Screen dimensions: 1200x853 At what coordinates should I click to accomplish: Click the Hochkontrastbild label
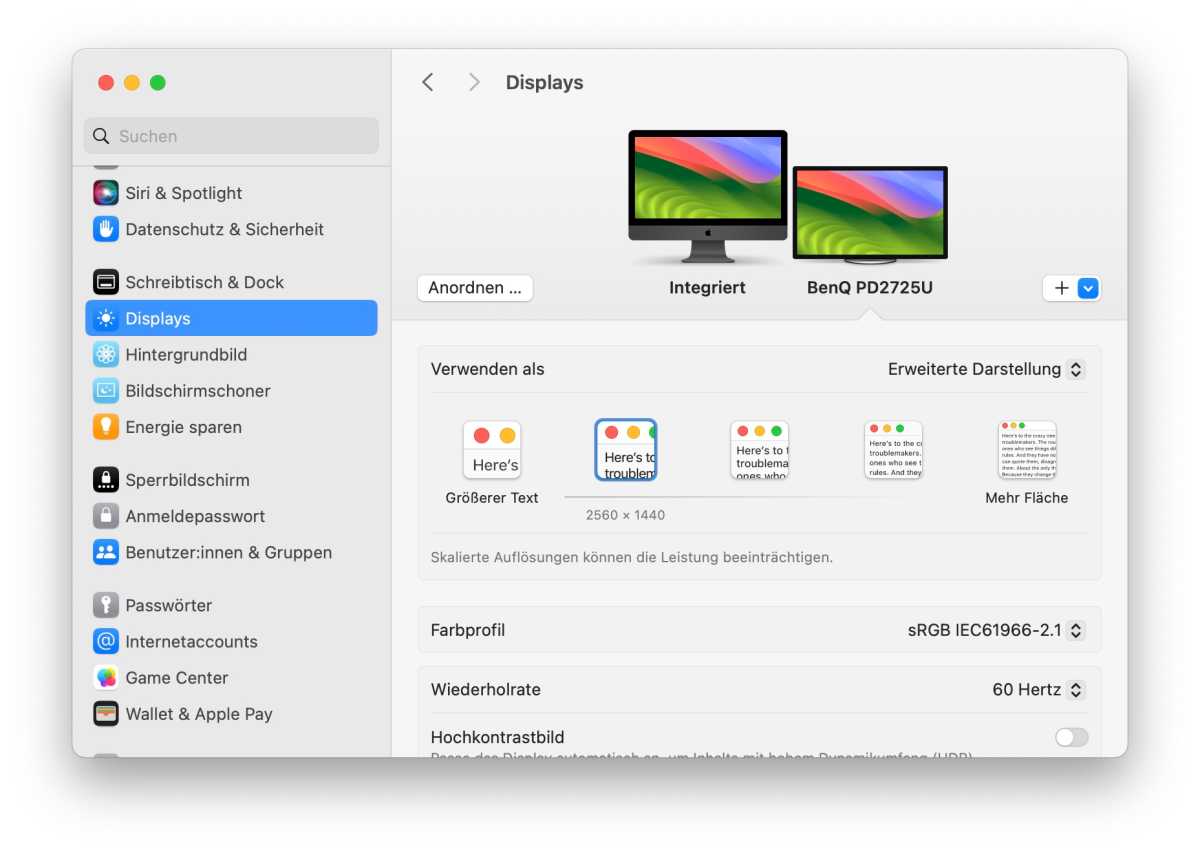click(498, 737)
